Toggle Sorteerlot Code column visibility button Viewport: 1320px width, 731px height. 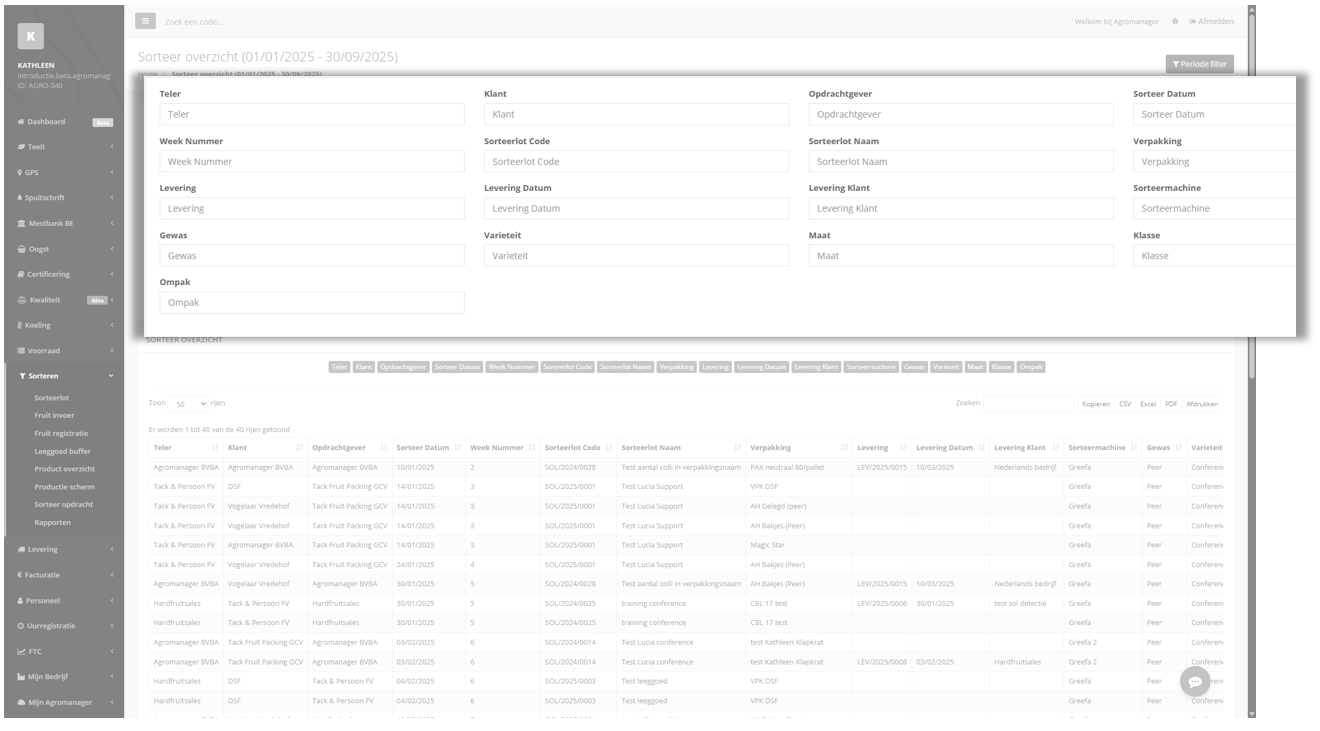pos(568,367)
